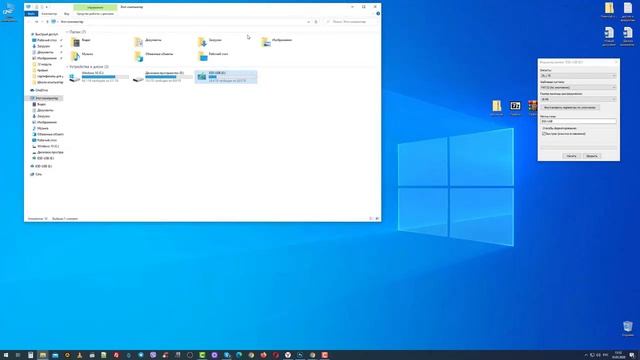Open the allocation unit size dropdown
Viewport: 640px width, 360px height.
[578, 99]
